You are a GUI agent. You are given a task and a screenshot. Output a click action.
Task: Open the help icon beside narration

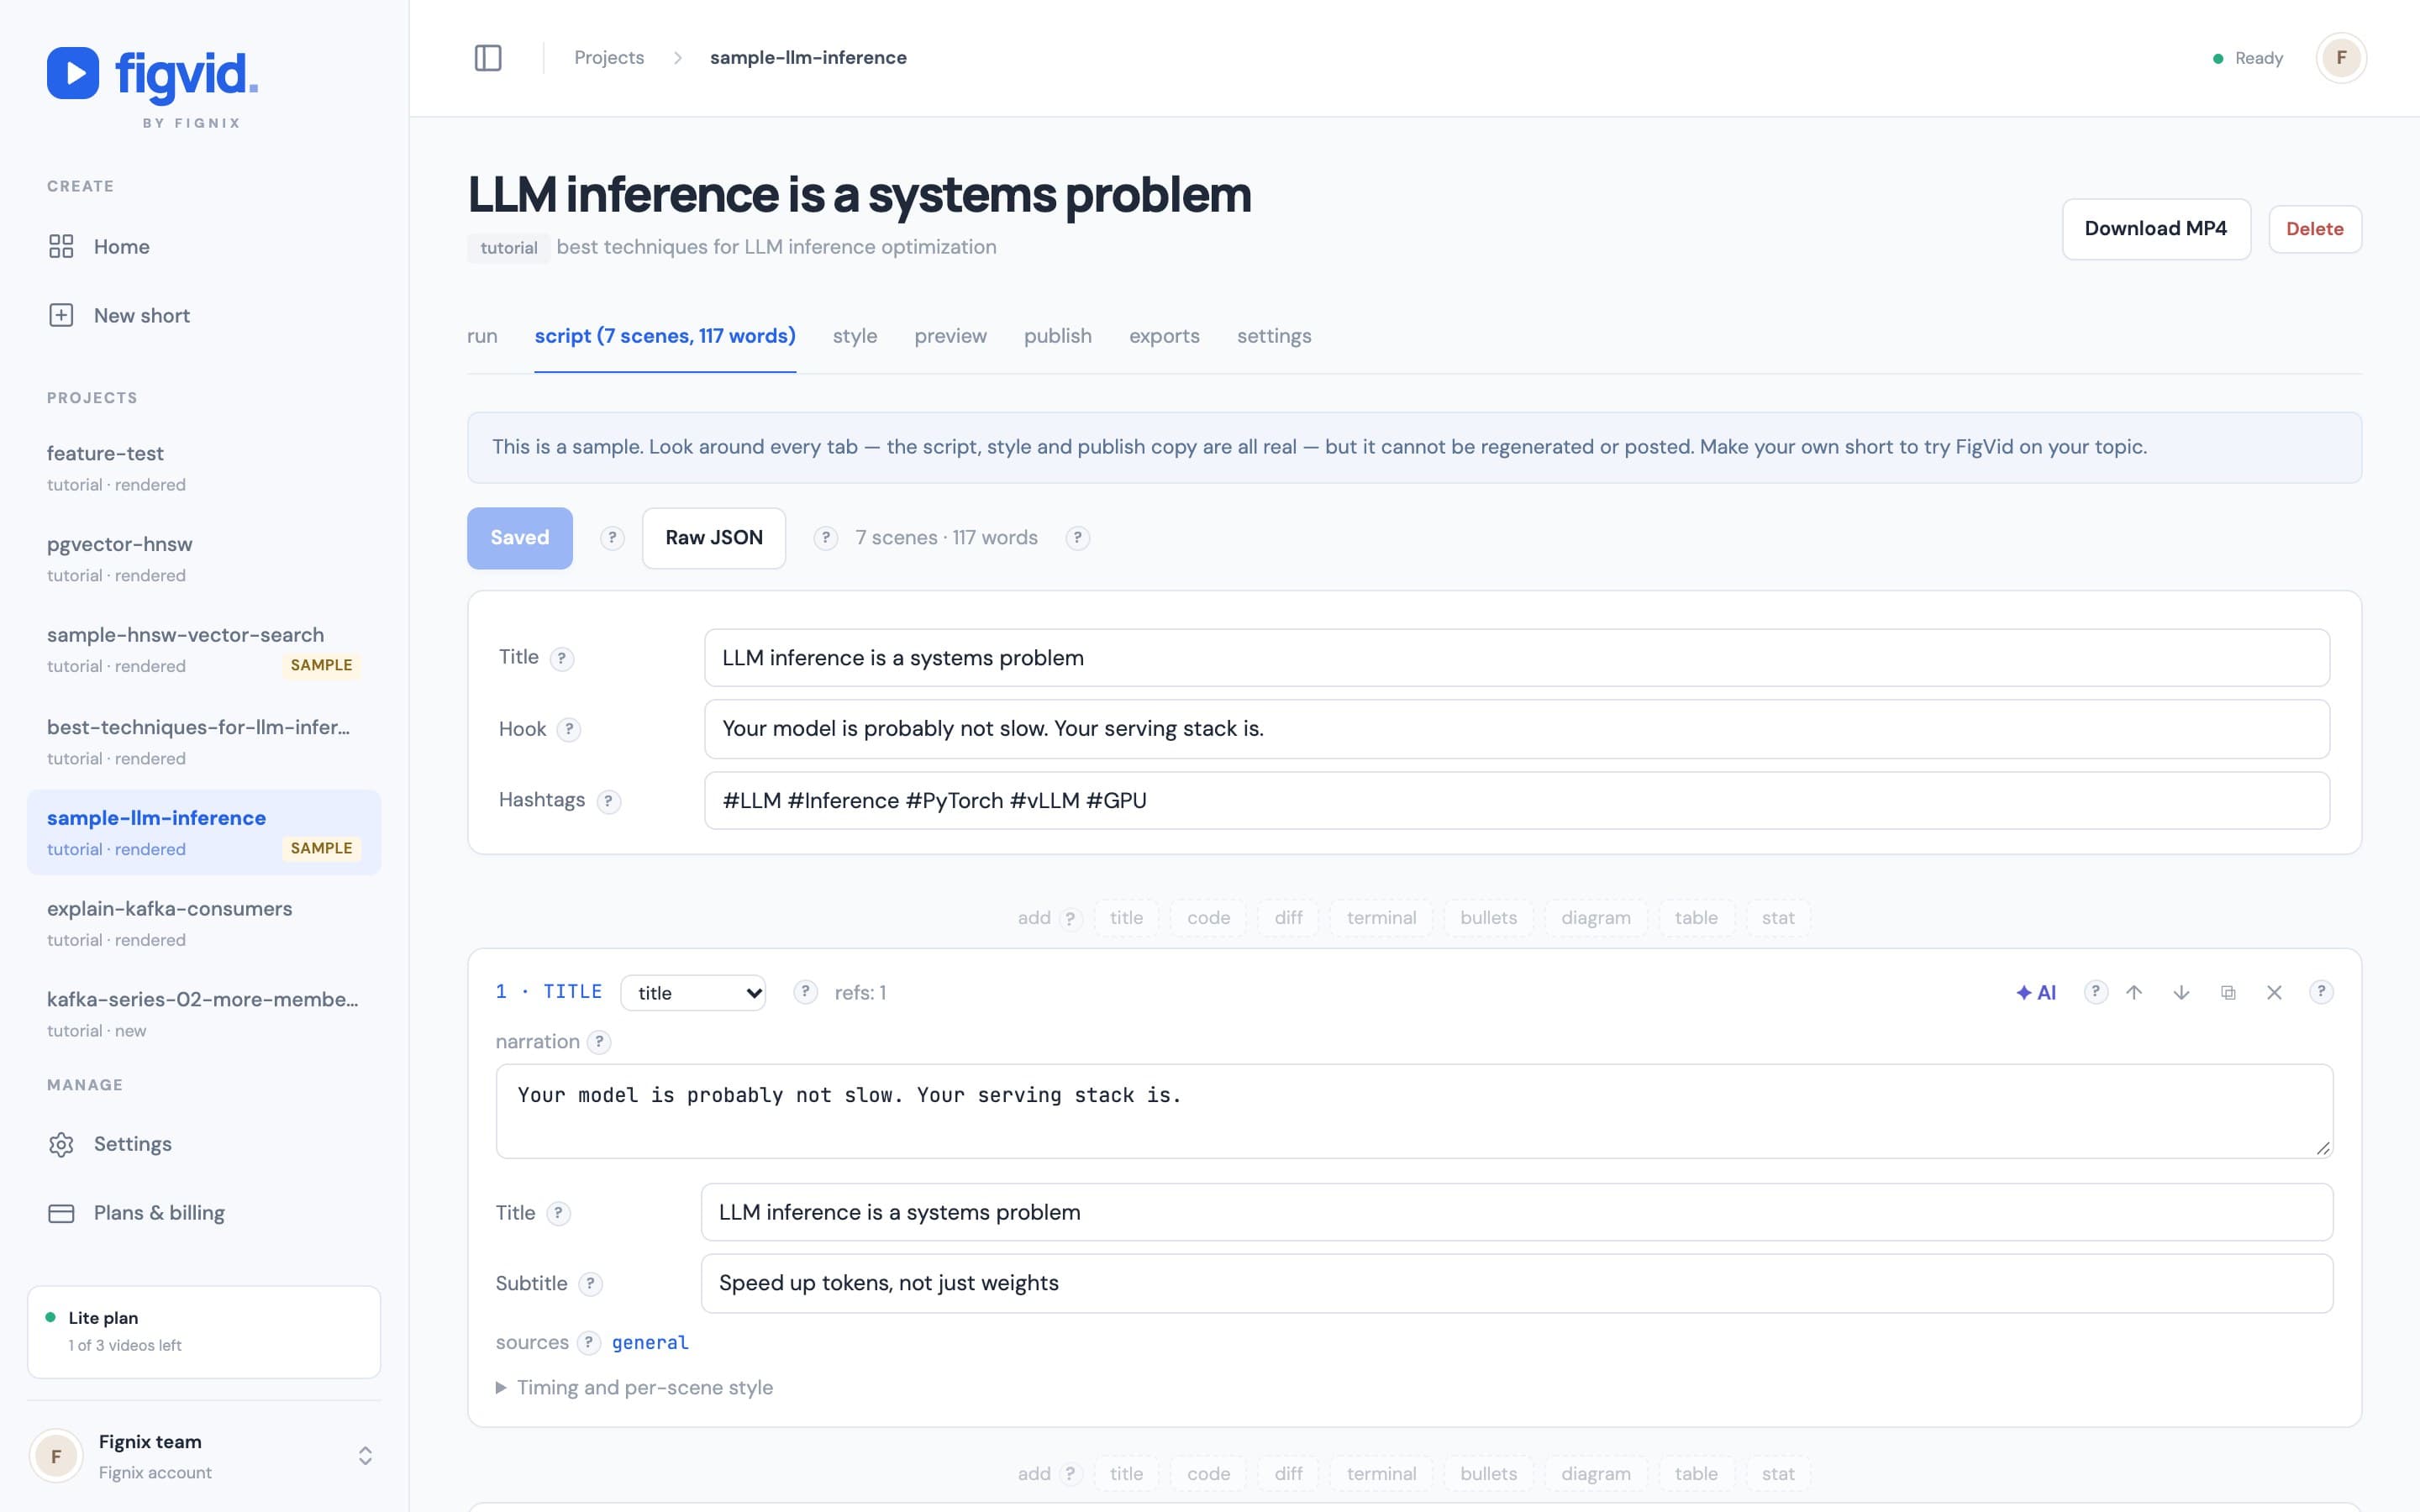[598, 1042]
